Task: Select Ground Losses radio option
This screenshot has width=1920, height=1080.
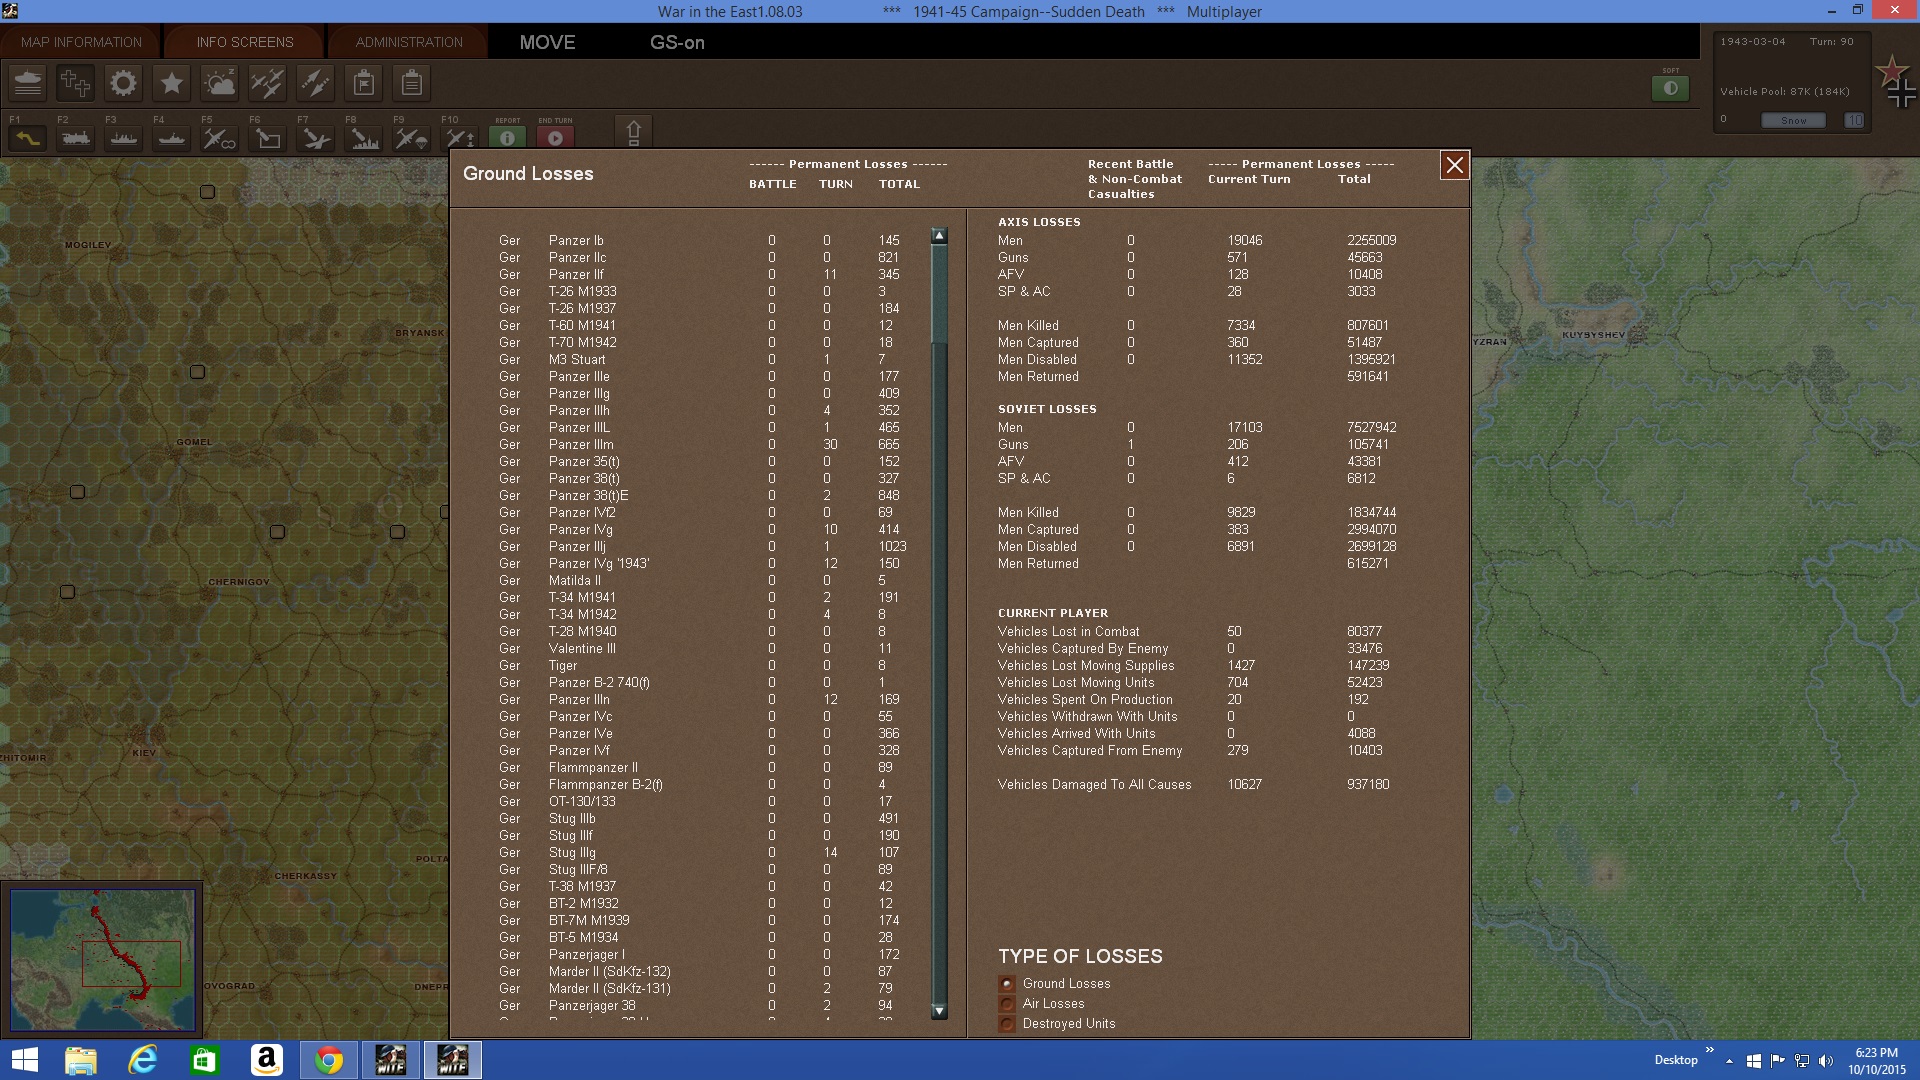Action: pyautogui.click(x=1007, y=984)
